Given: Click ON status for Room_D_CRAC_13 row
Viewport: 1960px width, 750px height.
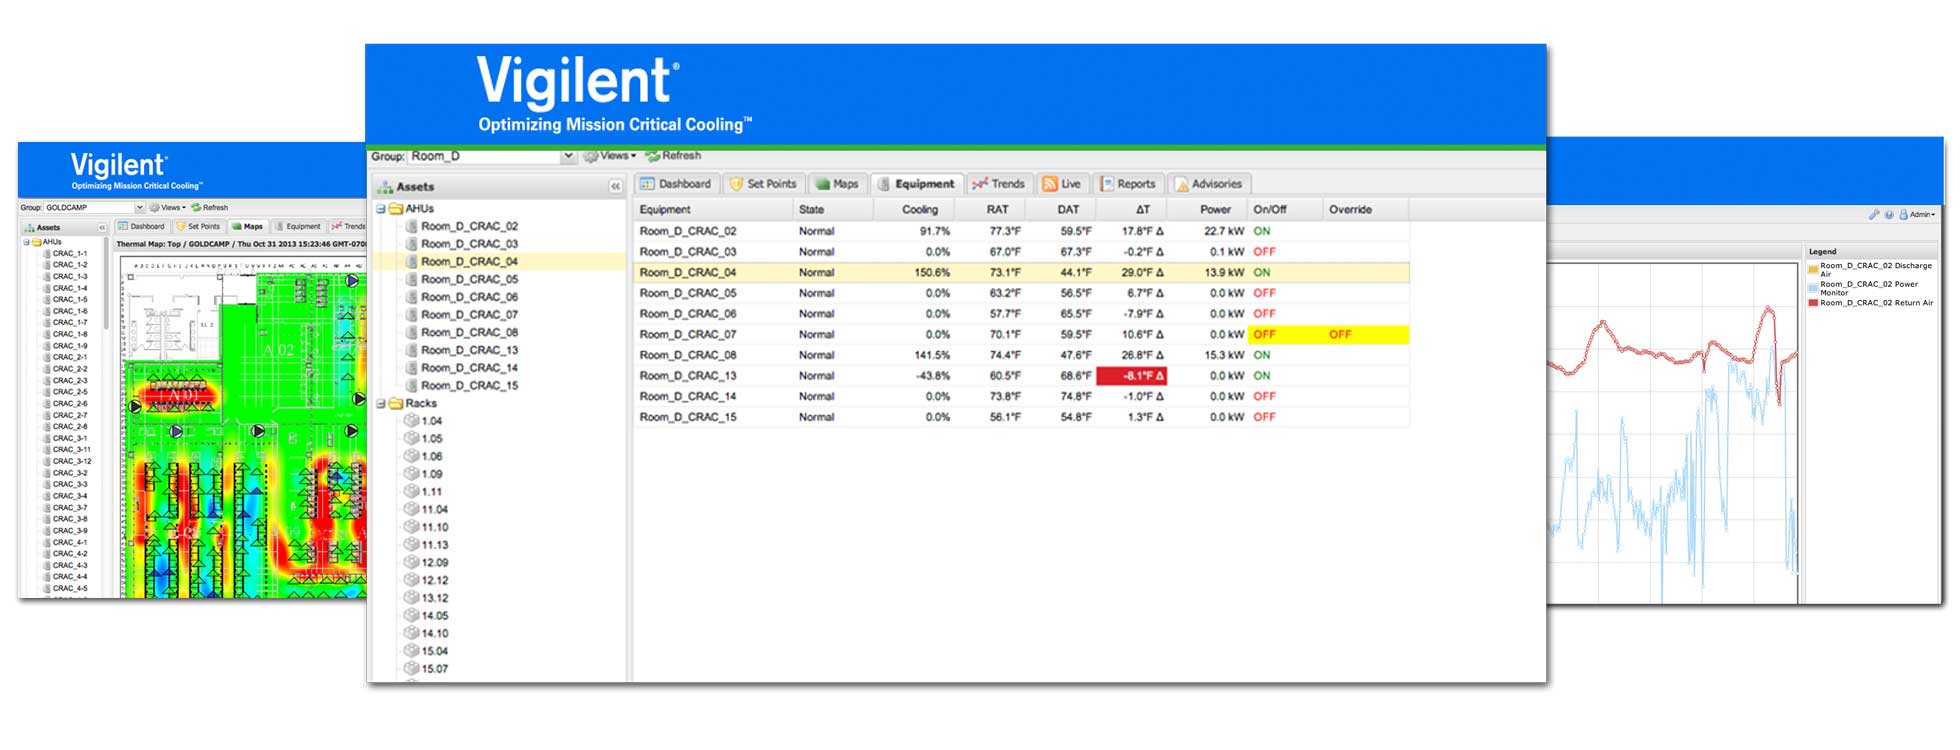Looking at the screenshot, I should (1262, 376).
